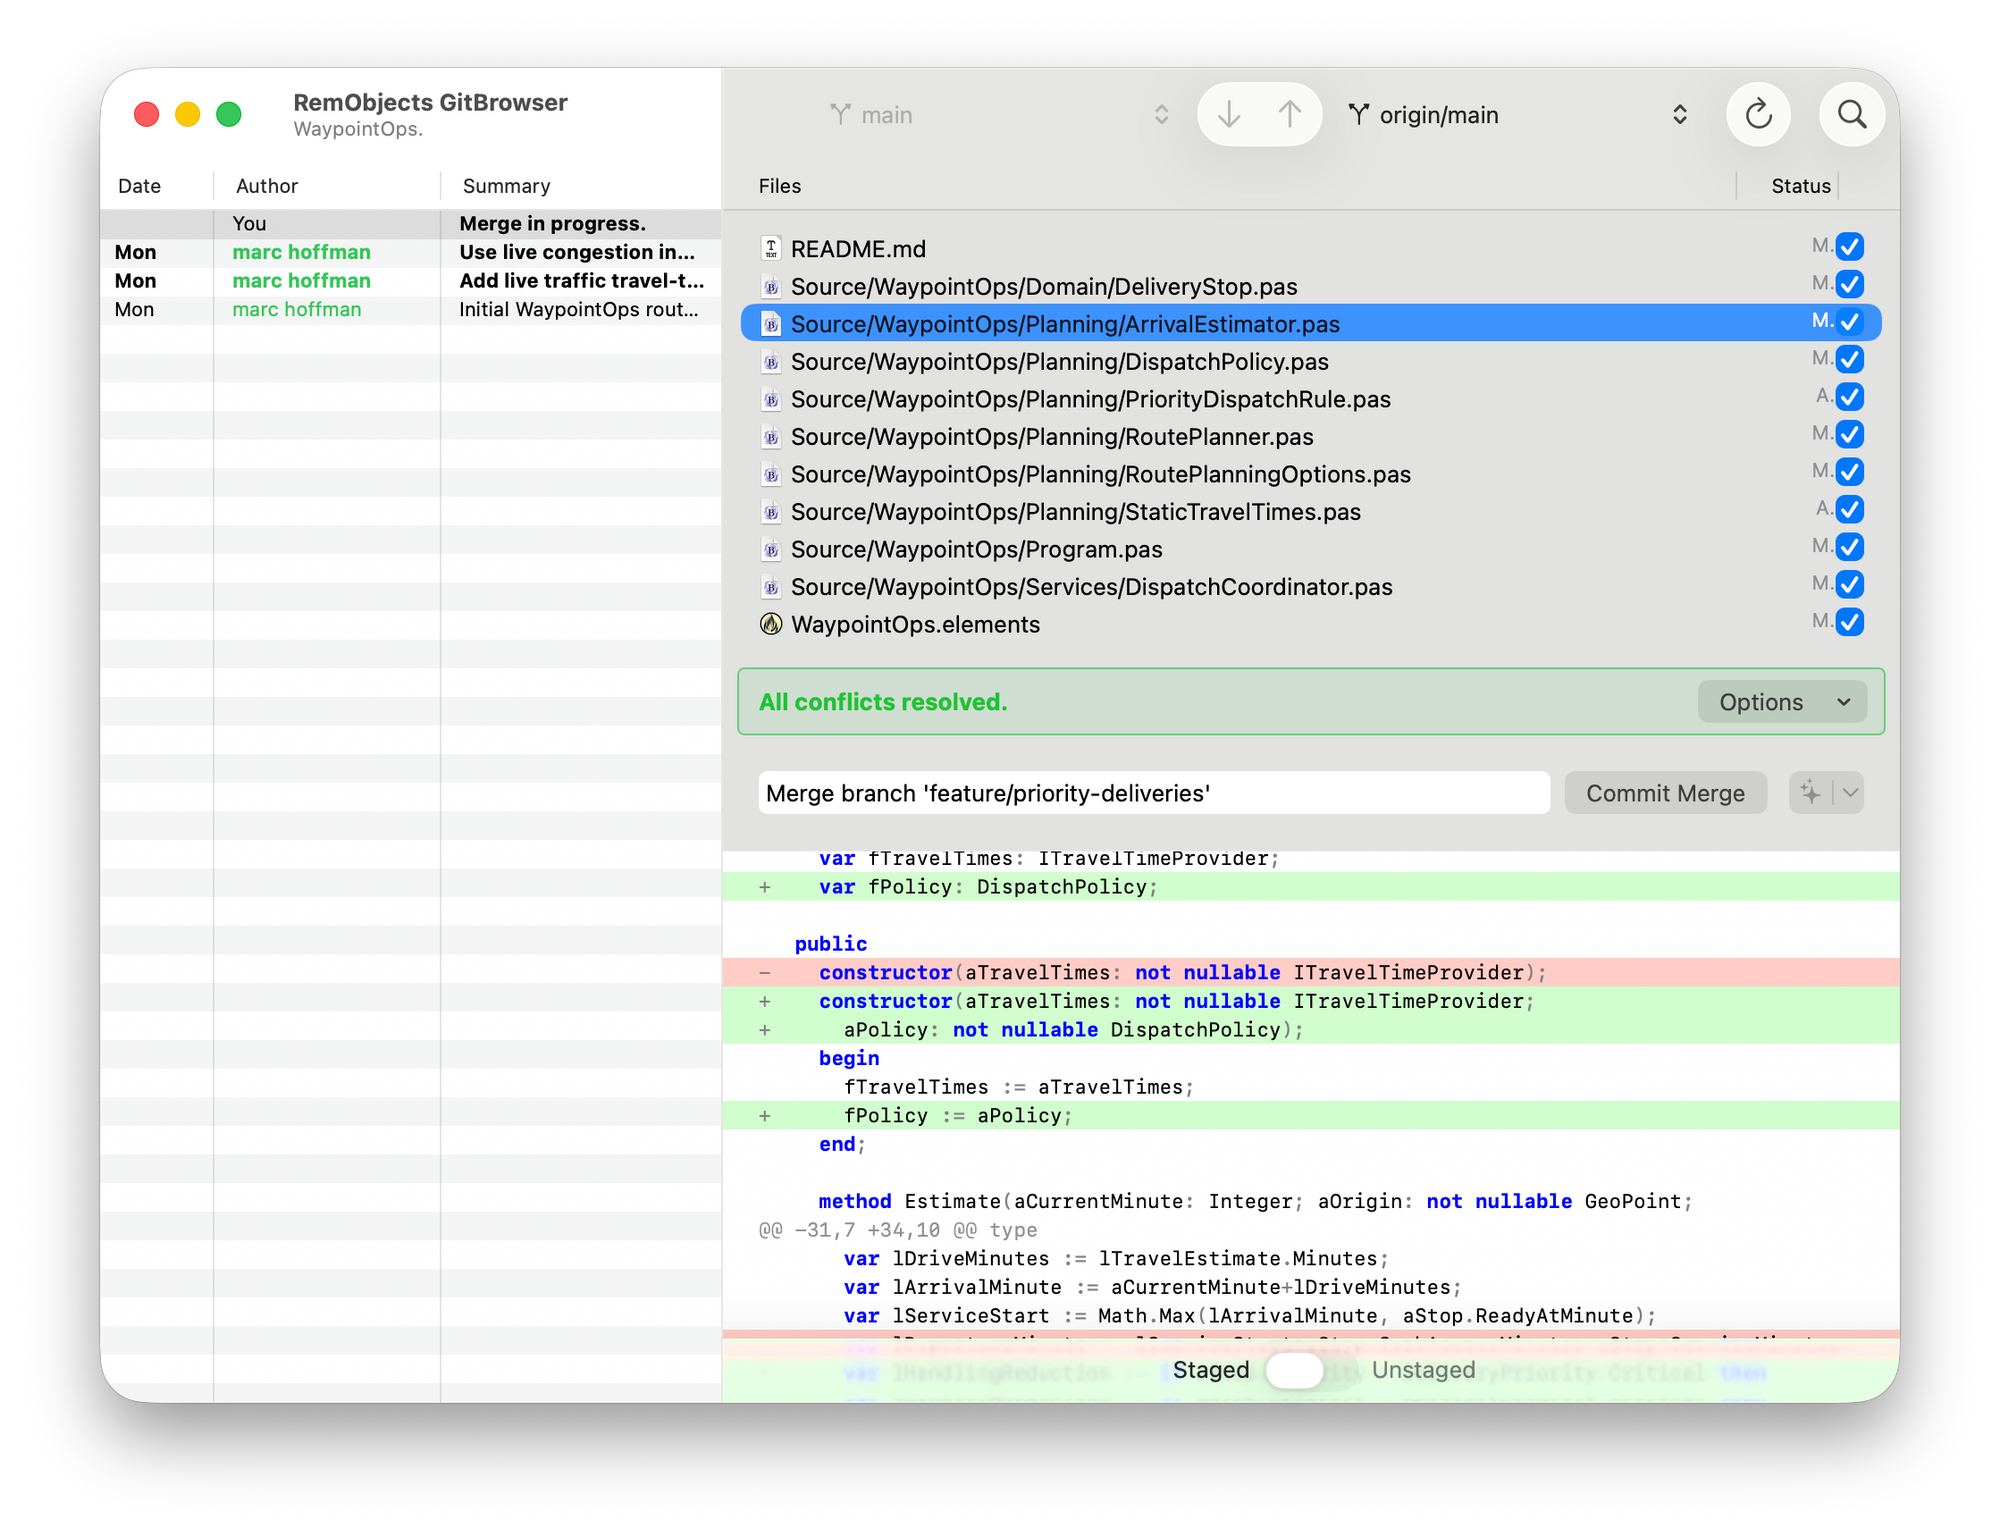The height and width of the screenshot is (1535, 2000).
Task: Click the Date column header
Action: (x=139, y=186)
